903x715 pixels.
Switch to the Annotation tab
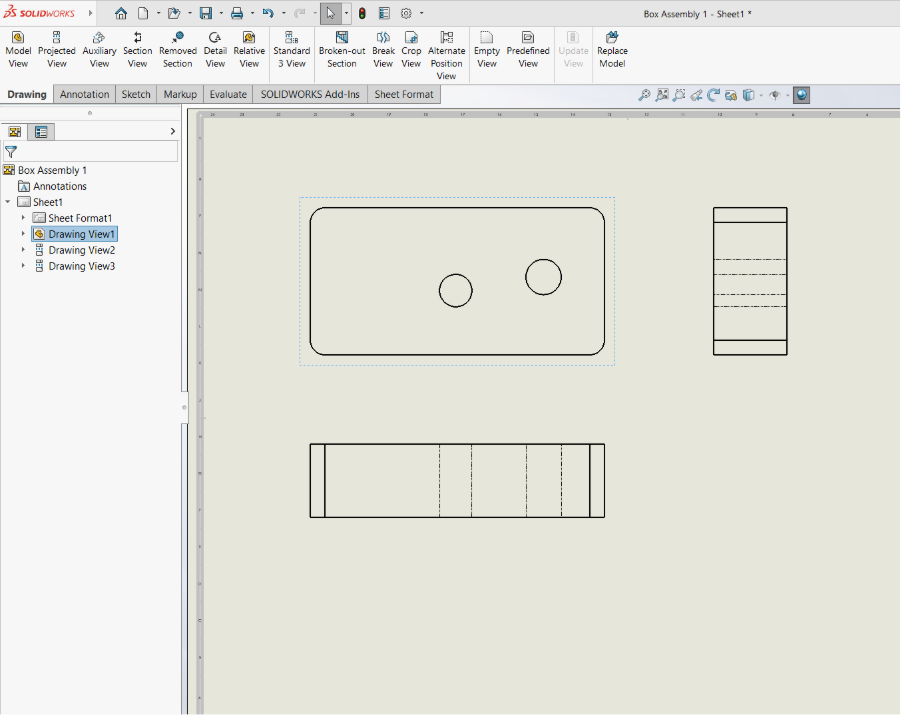(x=84, y=94)
